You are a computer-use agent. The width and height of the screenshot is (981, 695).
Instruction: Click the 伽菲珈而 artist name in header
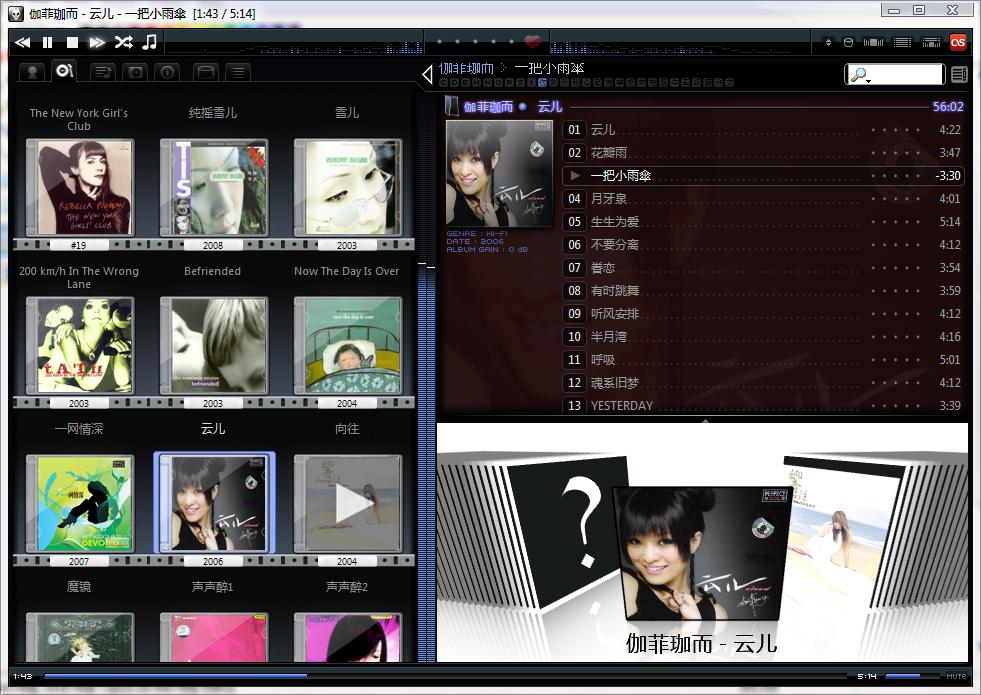coord(488,107)
